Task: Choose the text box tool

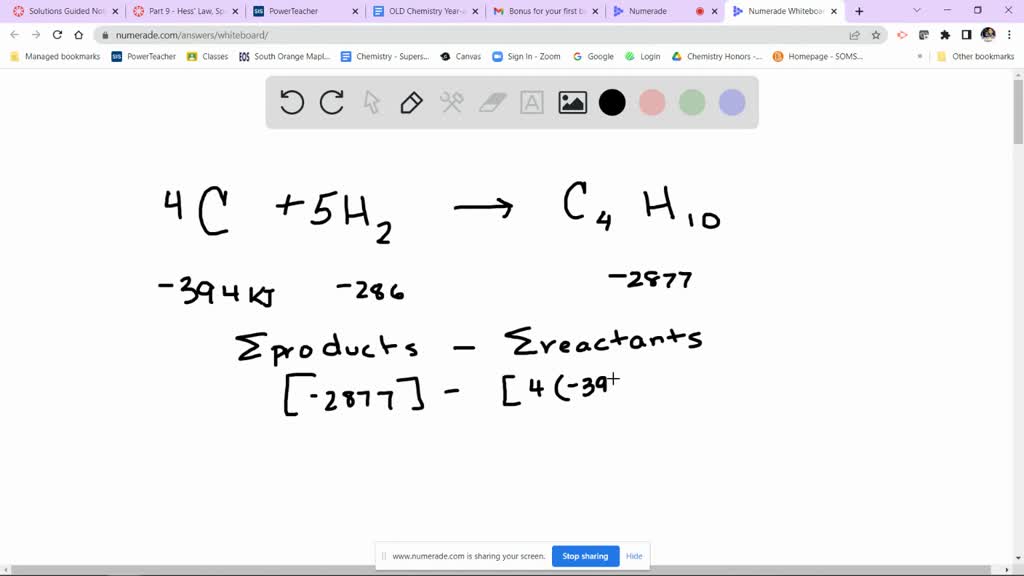Action: coord(532,102)
